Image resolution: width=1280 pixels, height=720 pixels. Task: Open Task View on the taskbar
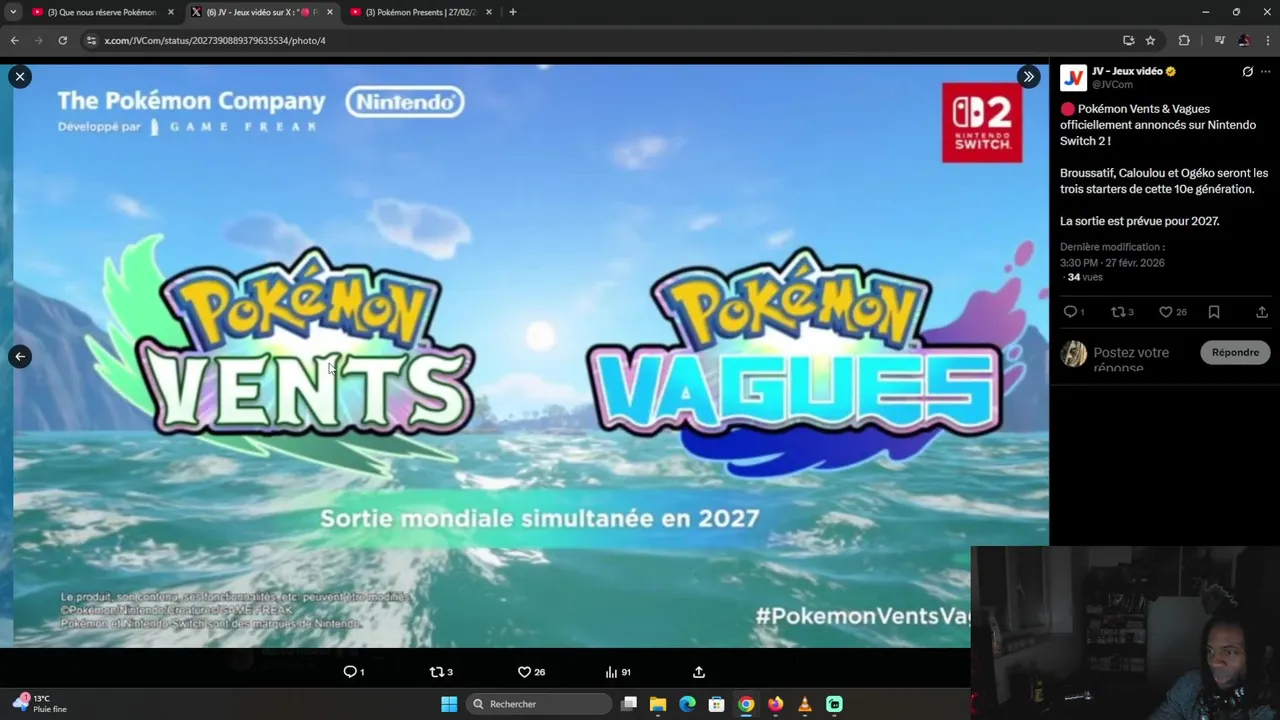click(629, 704)
